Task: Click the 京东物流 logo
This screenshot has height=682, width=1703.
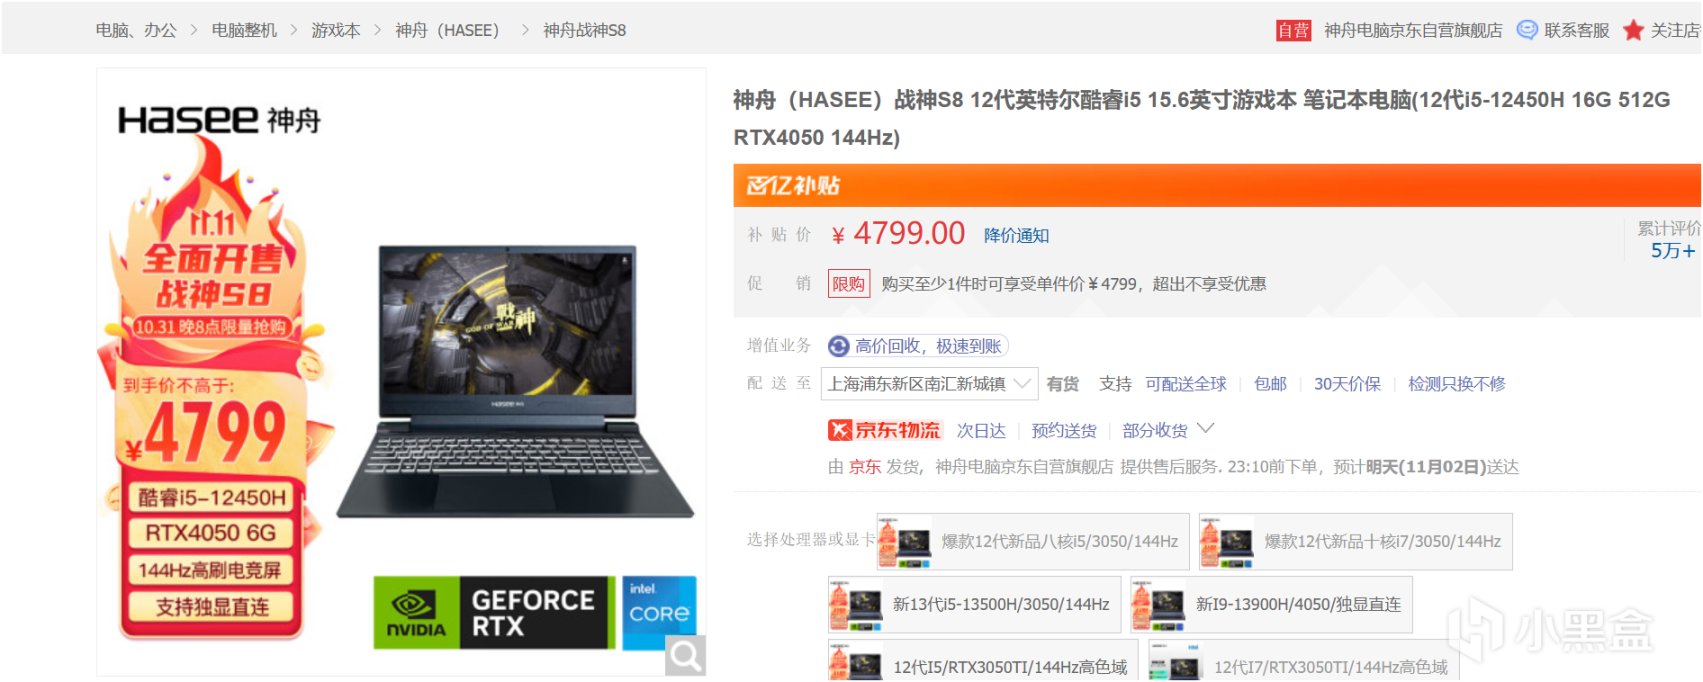Action: 884,430
